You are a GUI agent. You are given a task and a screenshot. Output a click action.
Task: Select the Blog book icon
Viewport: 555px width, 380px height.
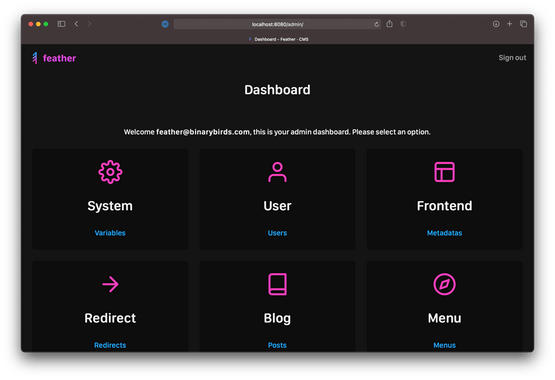click(x=278, y=284)
